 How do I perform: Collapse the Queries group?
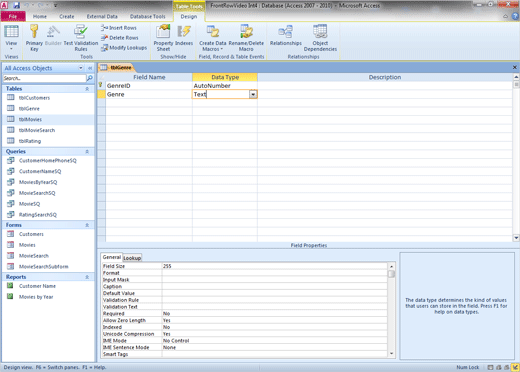(x=87, y=152)
